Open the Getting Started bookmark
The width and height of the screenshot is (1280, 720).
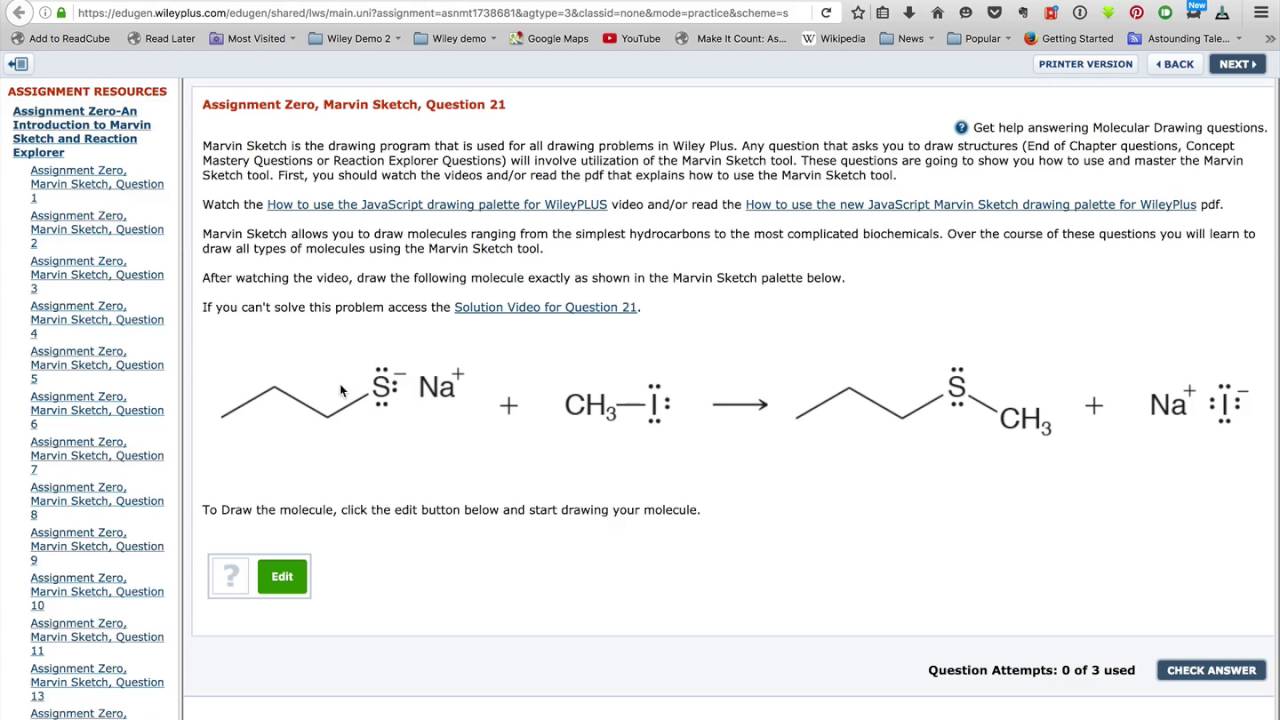coord(1069,38)
